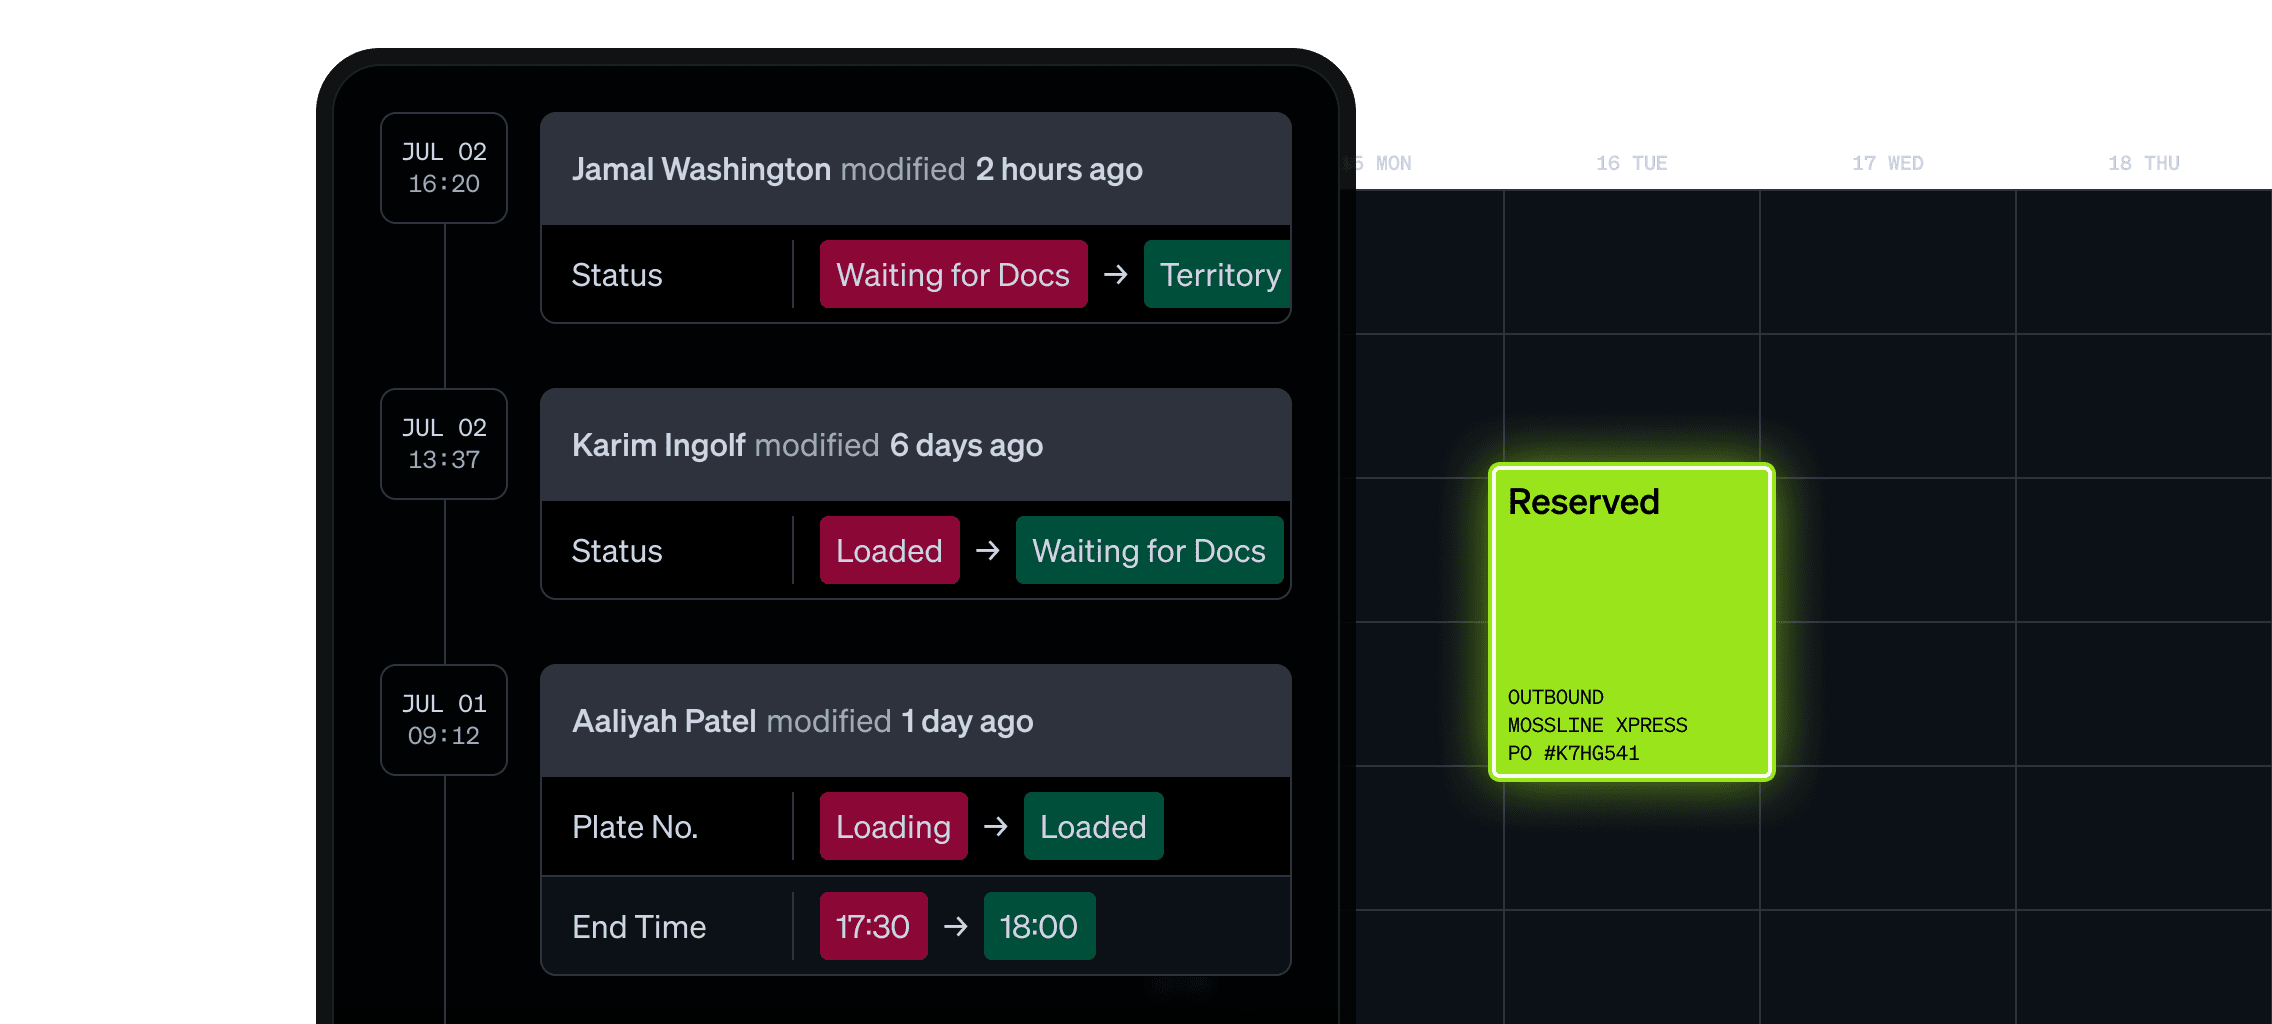
Task: Click '2 hours ago' timestamp in Jamal's entry
Action: pos(1059,169)
